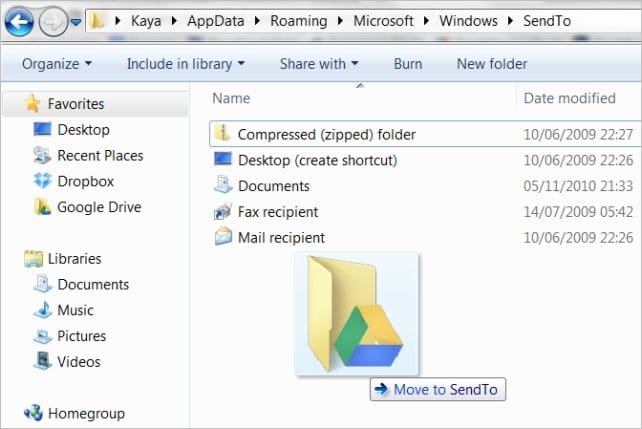The width and height of the screenshot is (642, 429).
Task: Select the Mail recipient envelope icon
Action: click(x=223, y=237)
